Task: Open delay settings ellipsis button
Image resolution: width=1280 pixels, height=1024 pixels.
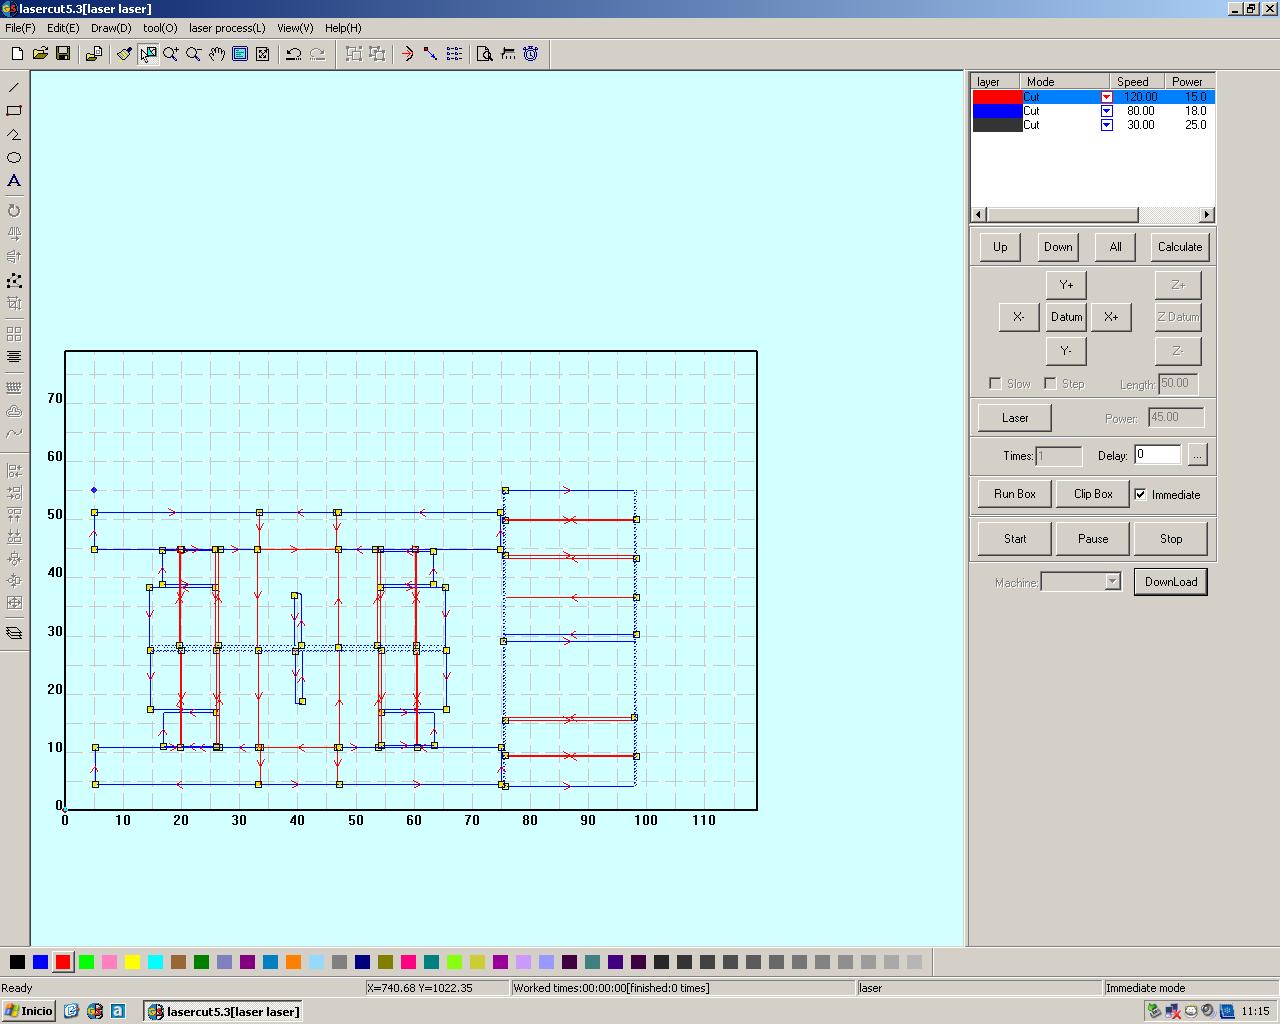Action: point(1197,455)
